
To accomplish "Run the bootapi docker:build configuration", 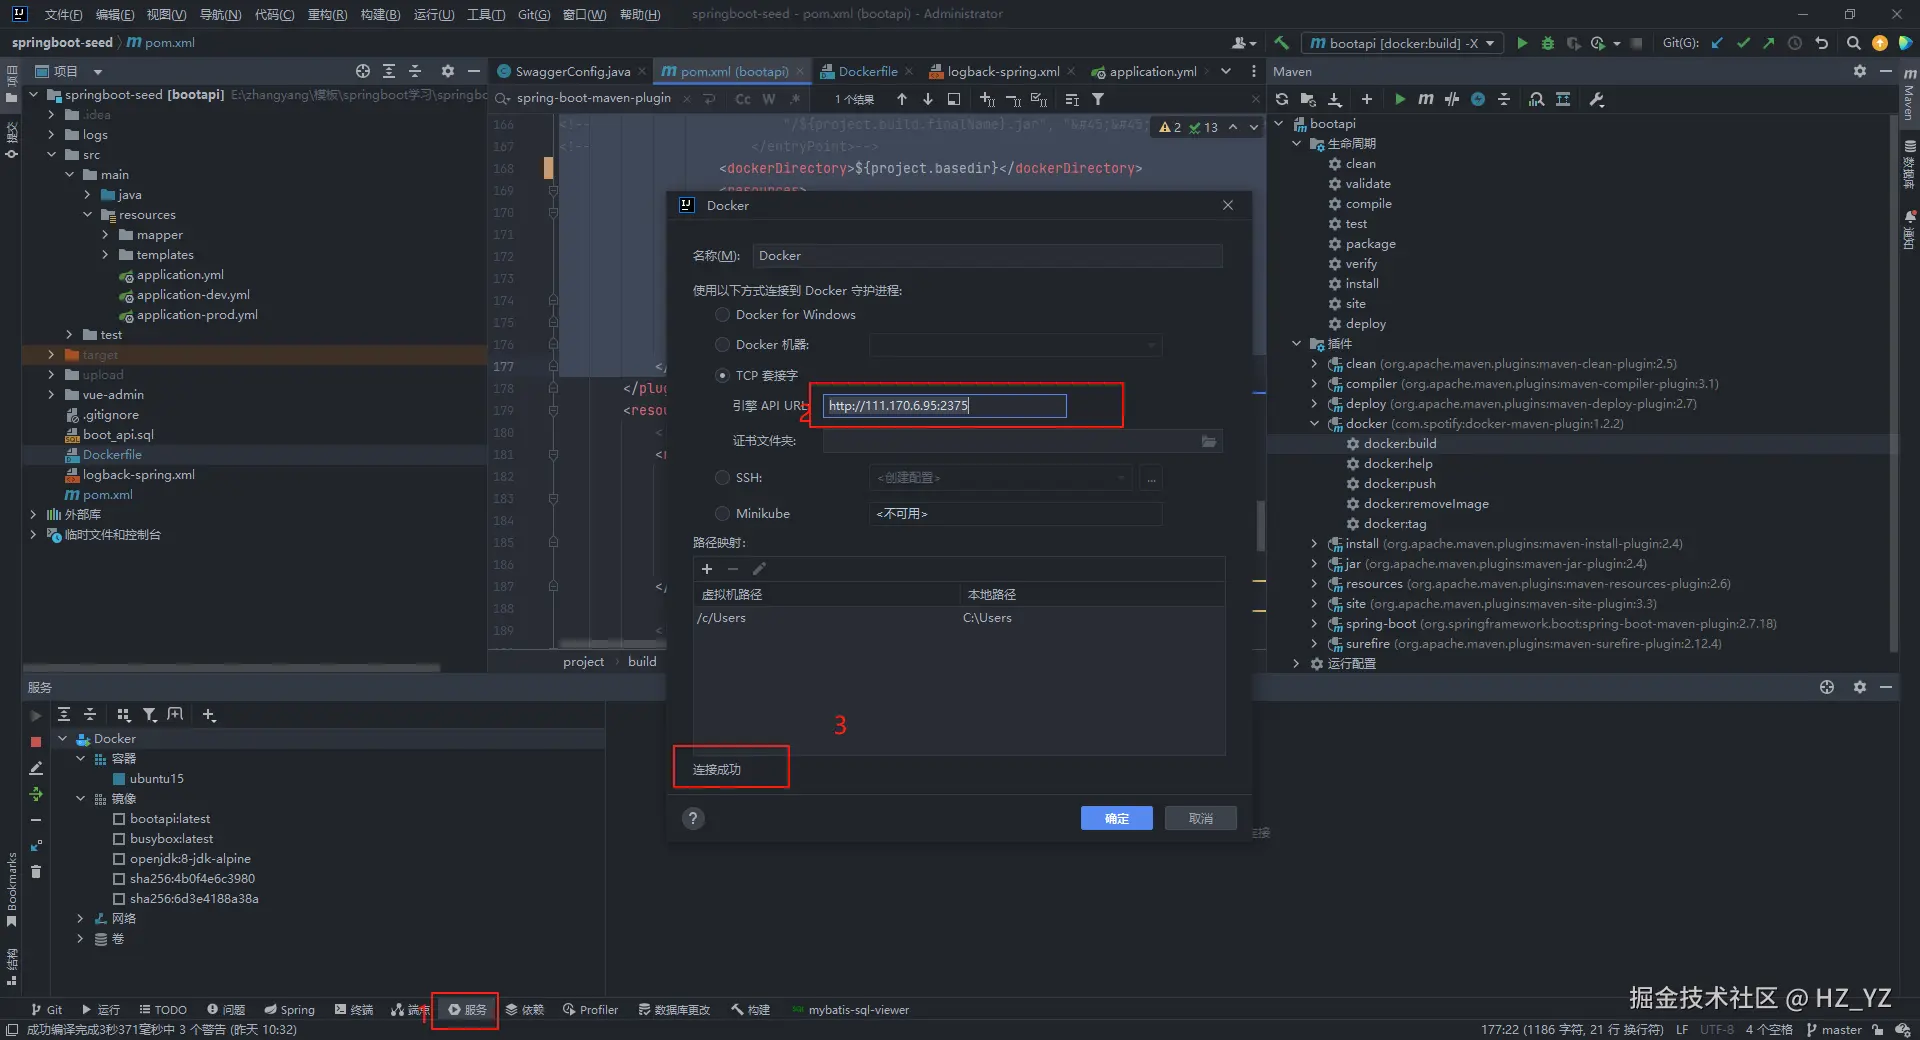I will (1522, 43).
